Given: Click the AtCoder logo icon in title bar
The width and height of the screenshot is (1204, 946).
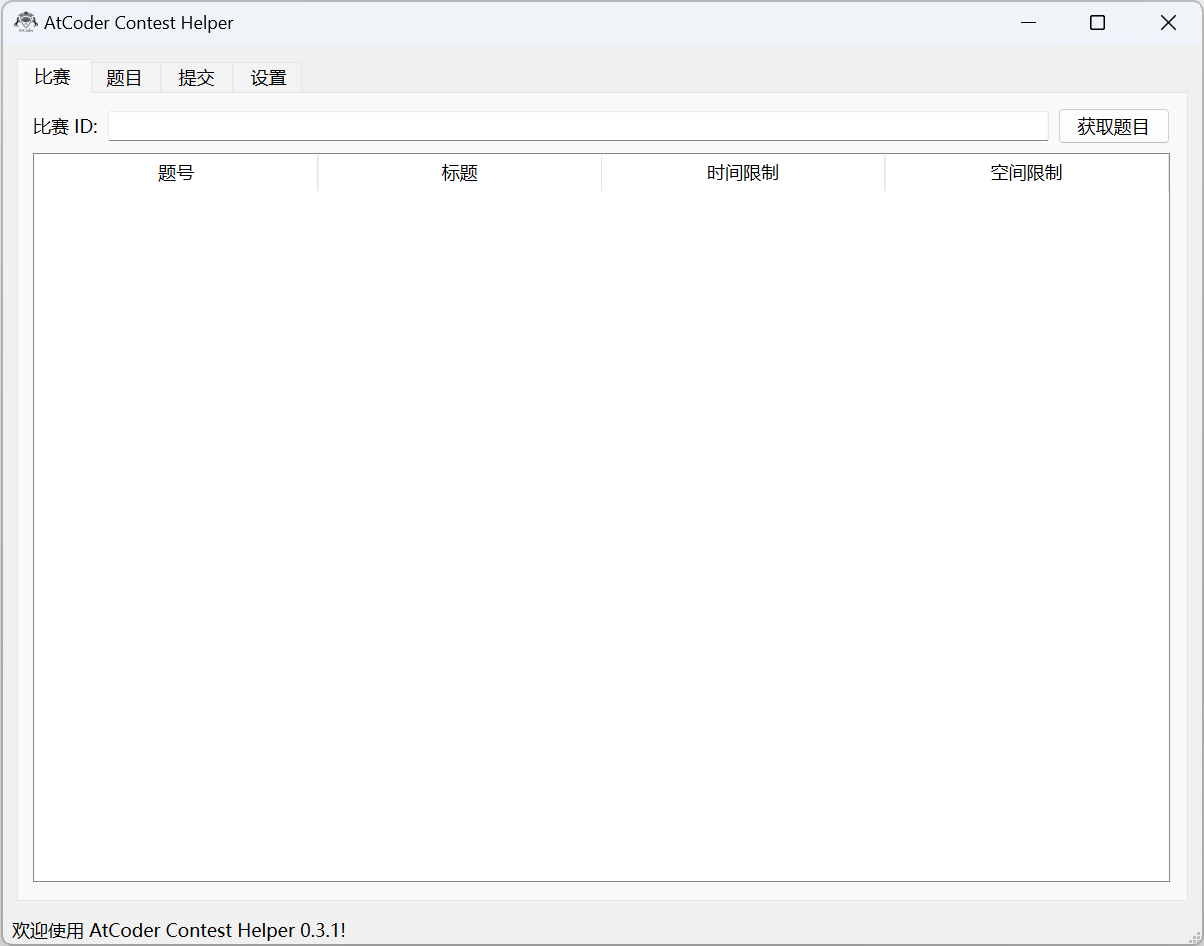Looking at the screenshot, I should (26, 22).
